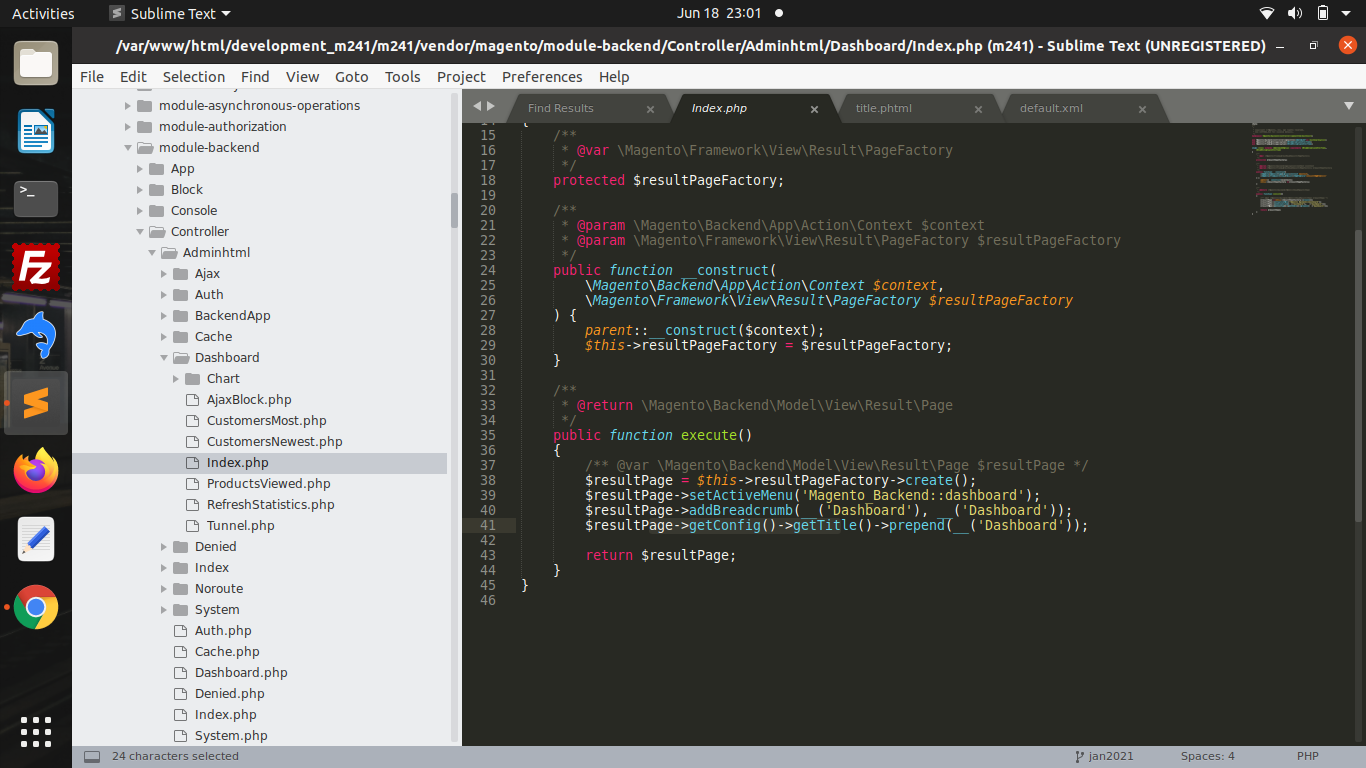Switch to default.xml tab
Image resolution: width=1366 pixels, height=768 pixels.
click(x=1051, y=108)
